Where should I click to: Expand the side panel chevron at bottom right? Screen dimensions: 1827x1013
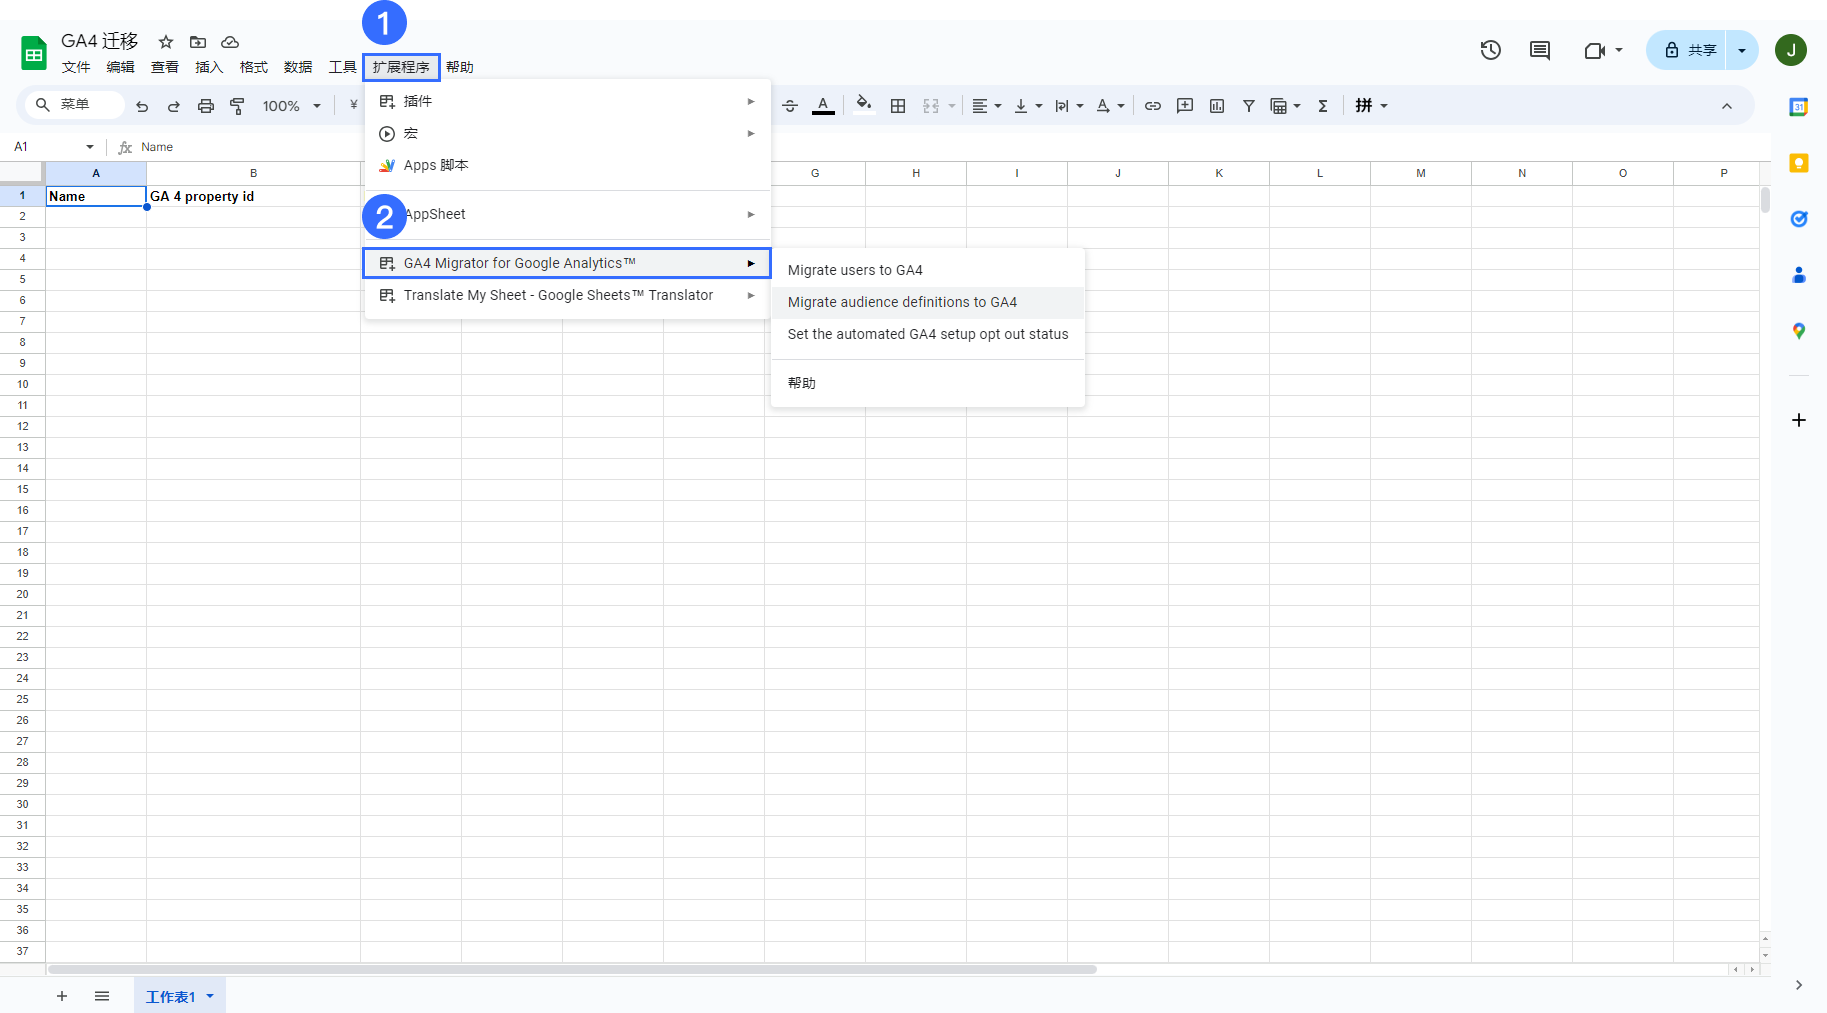tap(1799, 985)
